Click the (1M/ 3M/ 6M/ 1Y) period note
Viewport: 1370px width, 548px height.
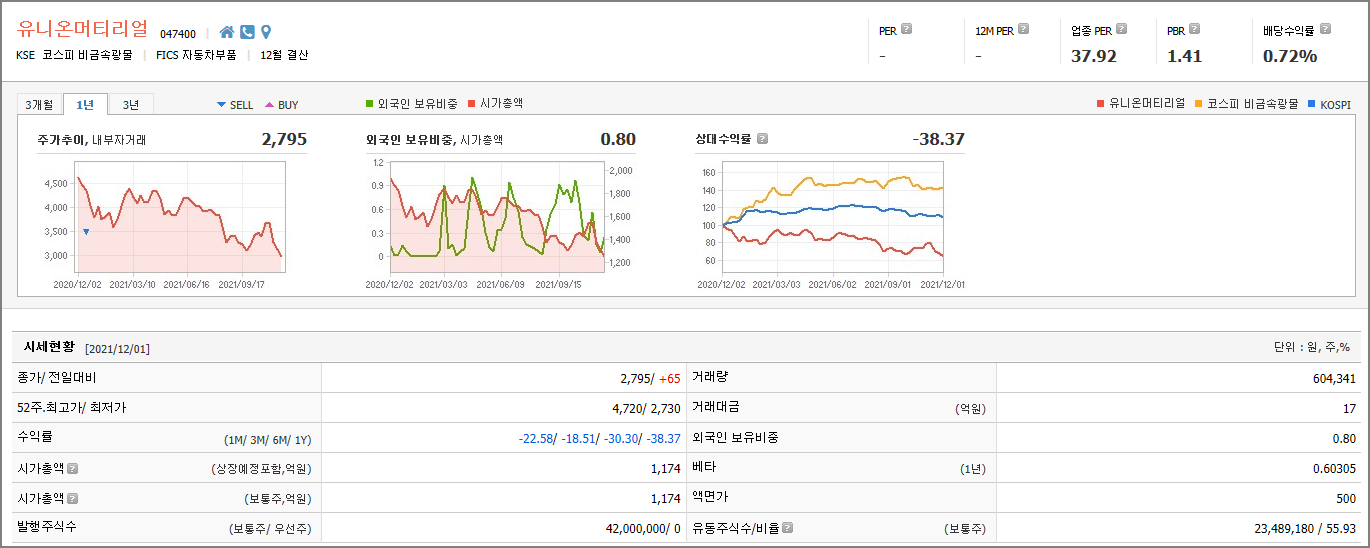267,439
